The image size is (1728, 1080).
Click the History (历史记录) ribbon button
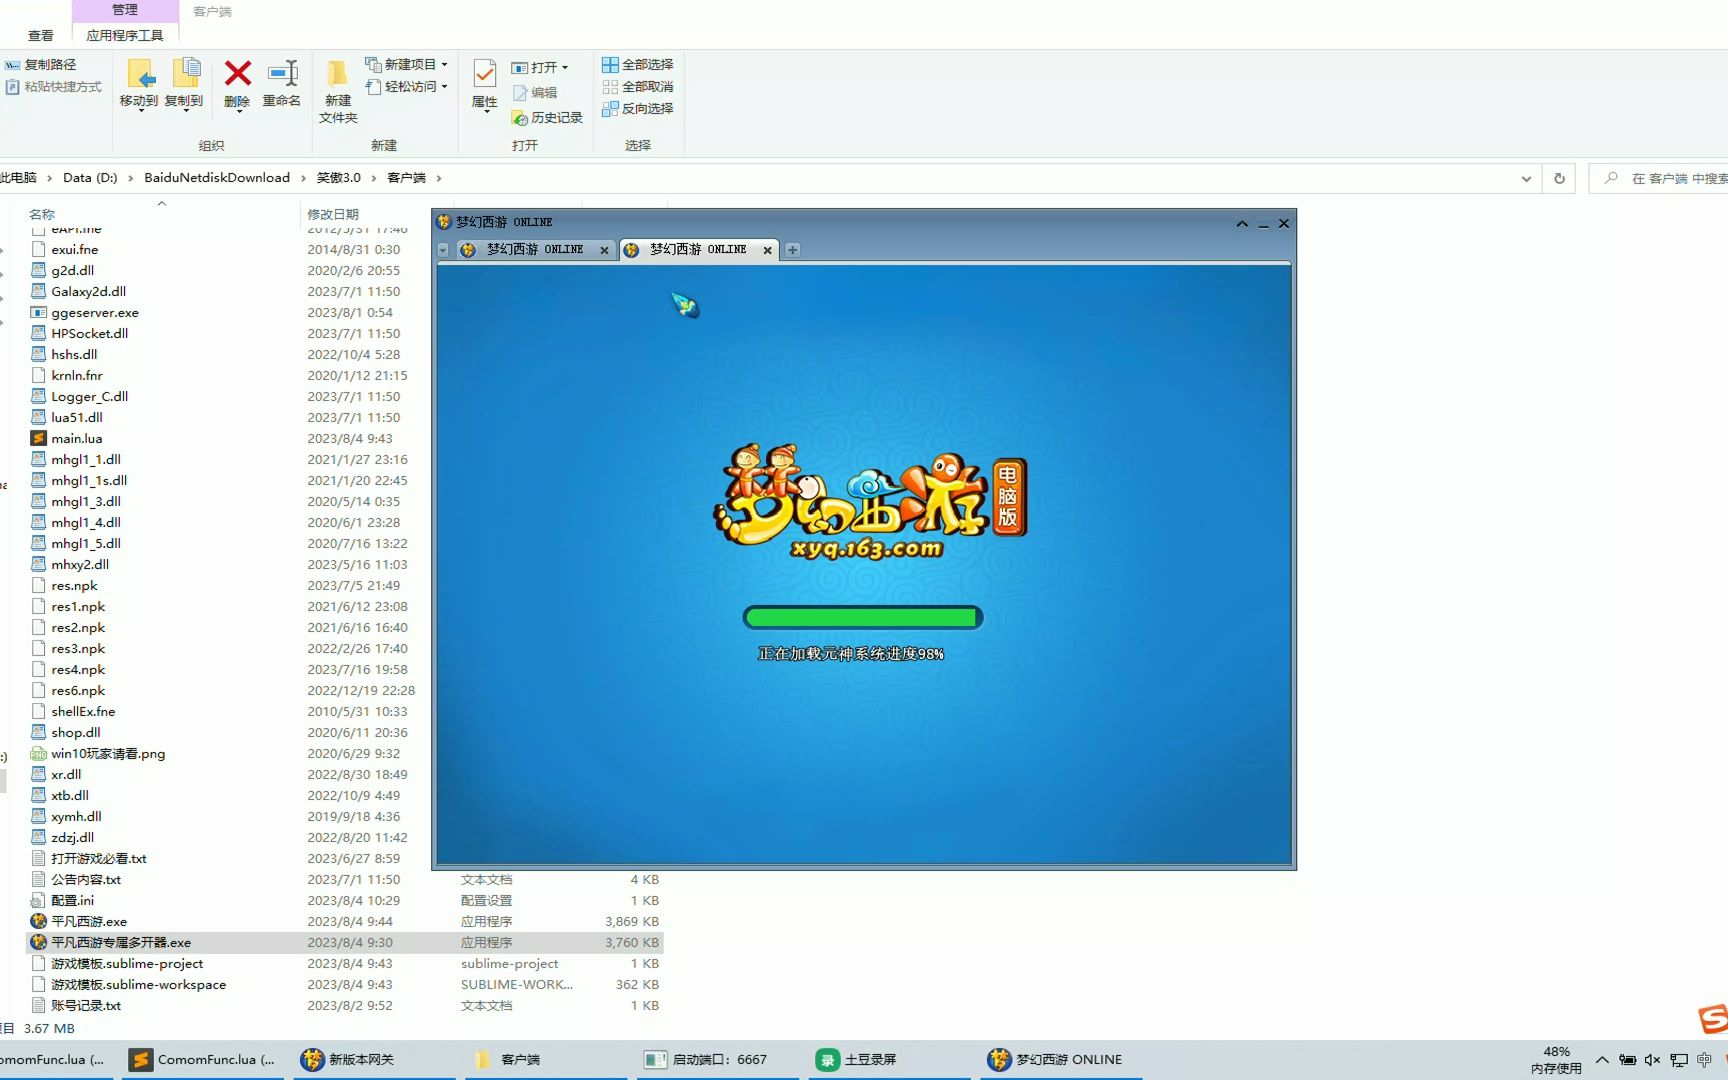click(547, 118)
